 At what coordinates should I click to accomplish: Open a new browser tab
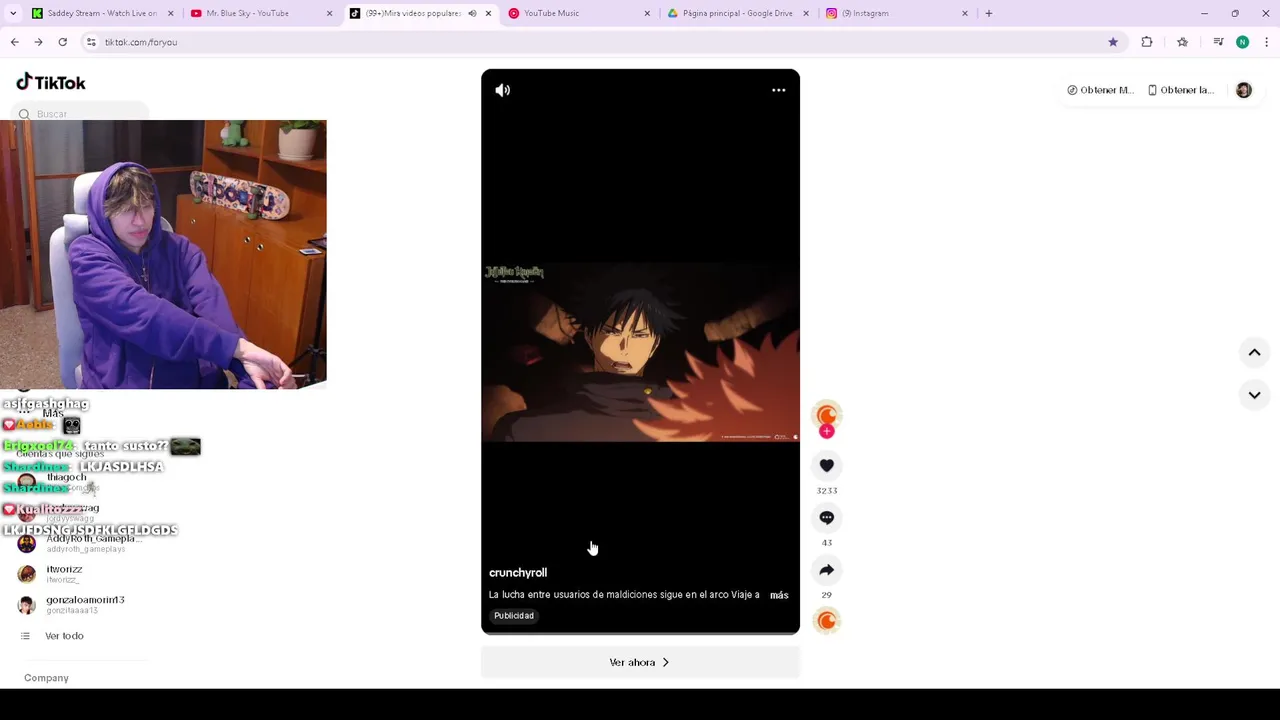point(989,13)
